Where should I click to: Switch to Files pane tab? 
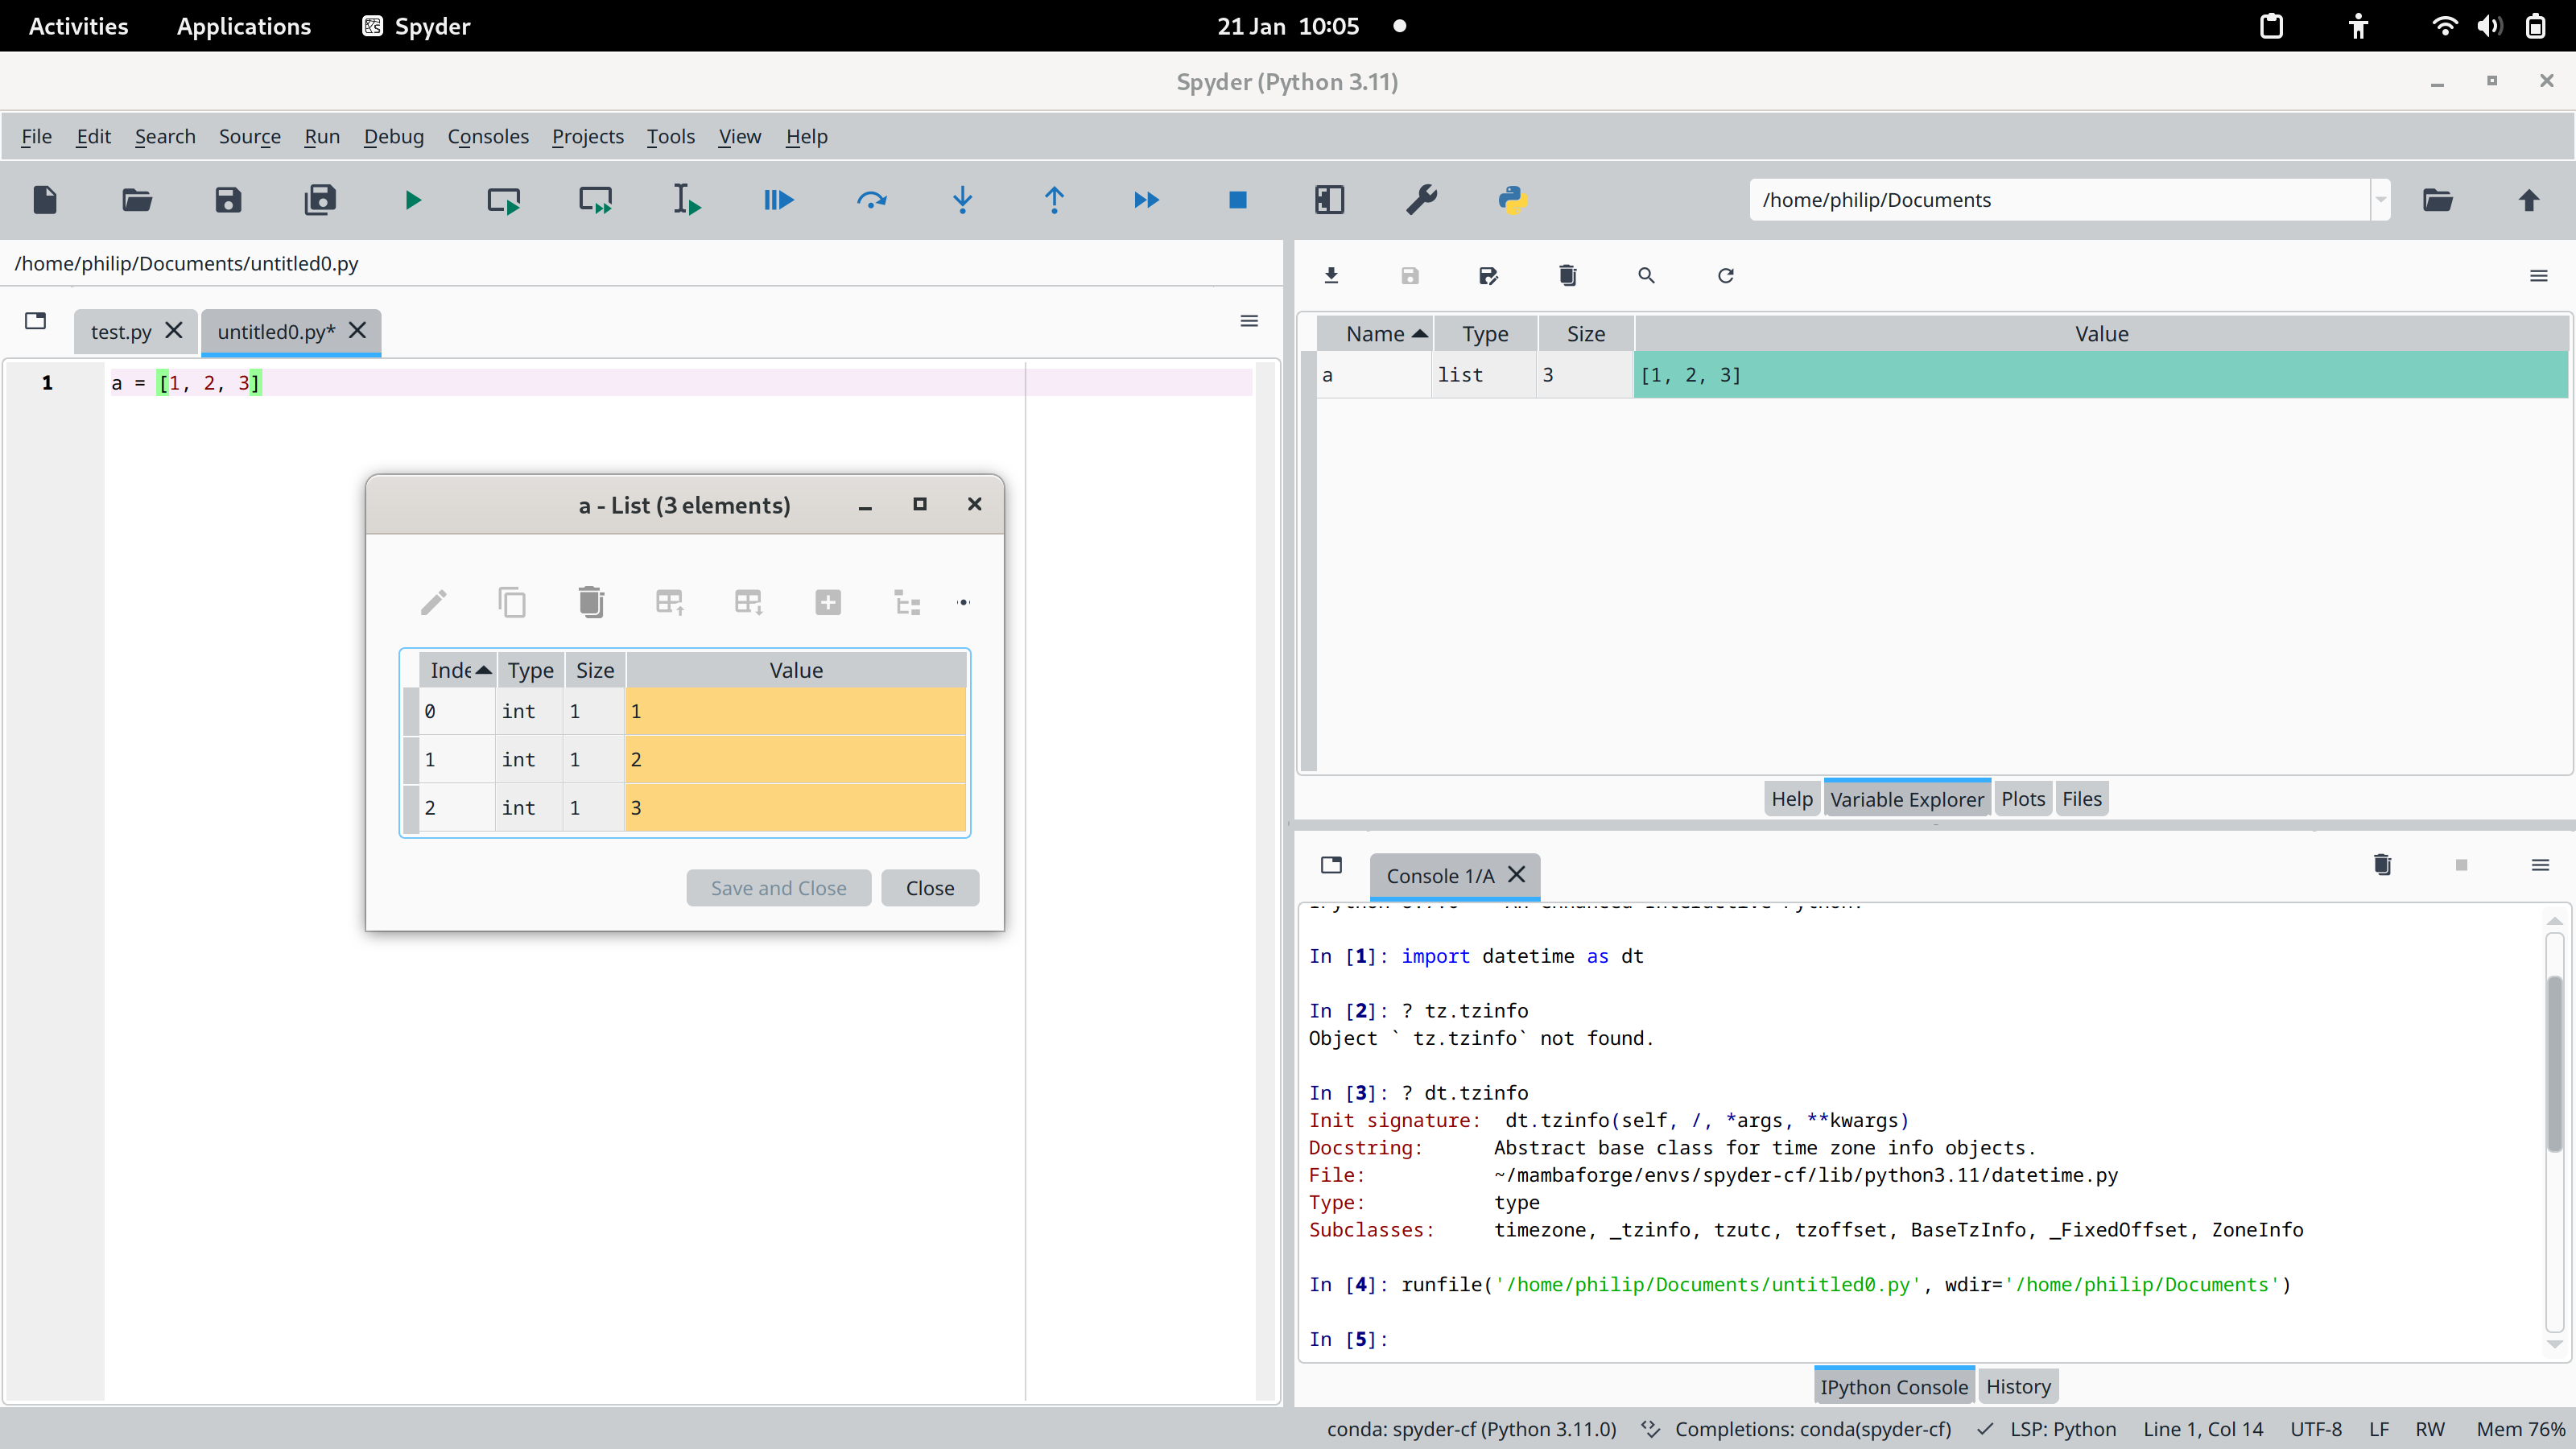tap(2082, 799)
